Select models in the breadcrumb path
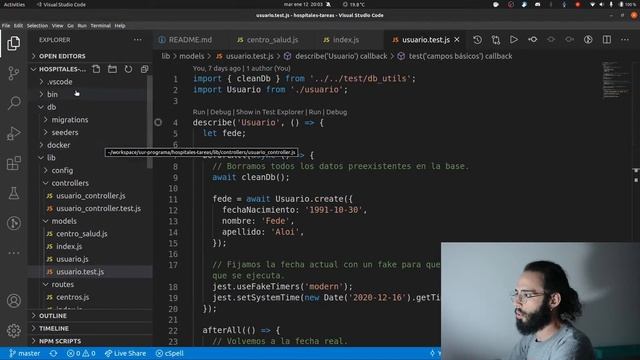This screenshot has width=640, height=360. point(191,56)
